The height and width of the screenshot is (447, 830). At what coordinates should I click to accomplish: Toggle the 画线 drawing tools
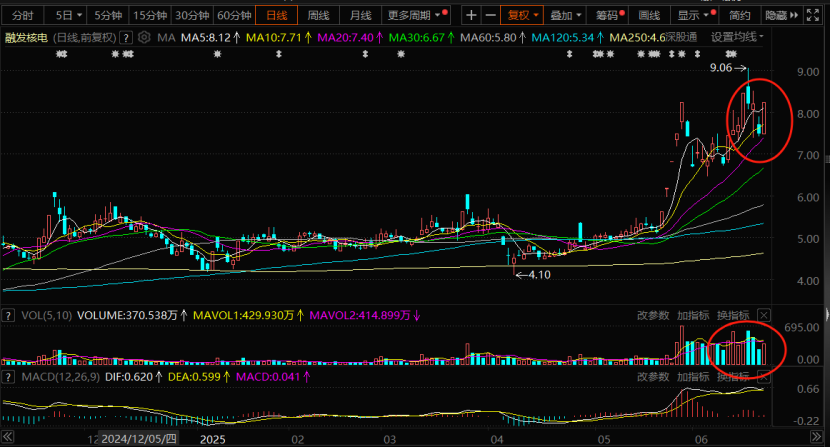tap(649, 16)
